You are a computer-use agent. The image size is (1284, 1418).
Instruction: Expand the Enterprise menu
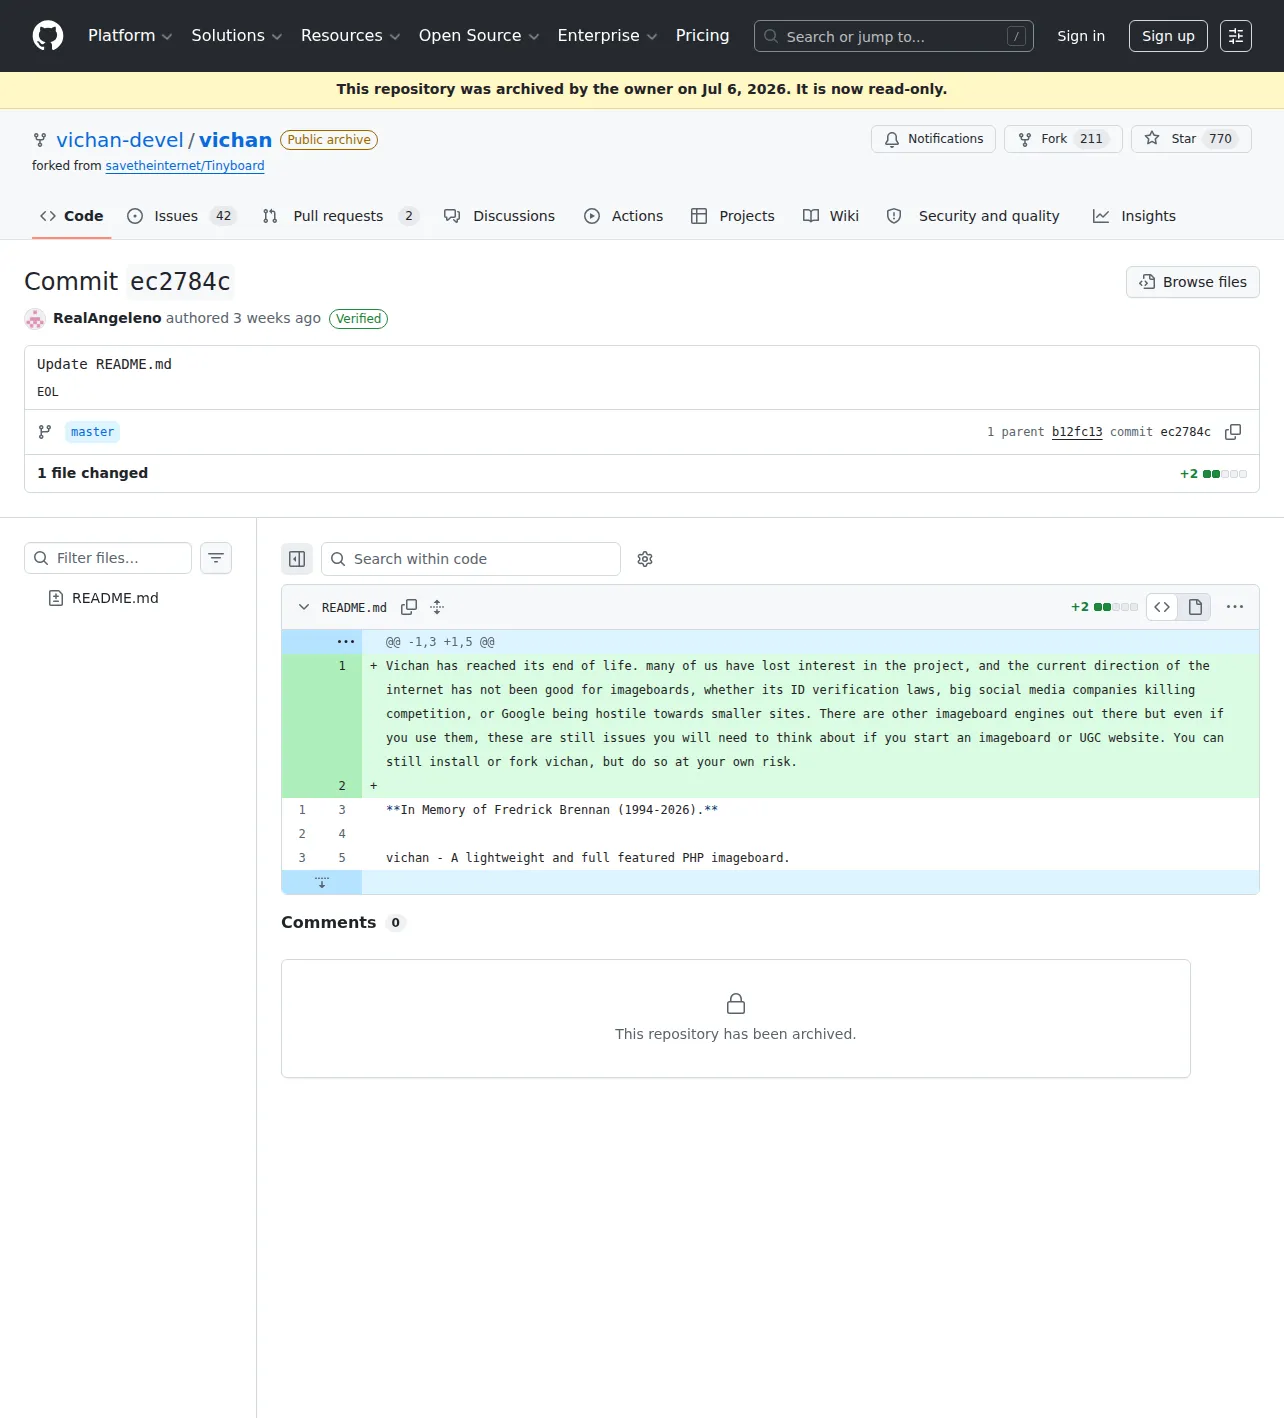coord(607,36)
